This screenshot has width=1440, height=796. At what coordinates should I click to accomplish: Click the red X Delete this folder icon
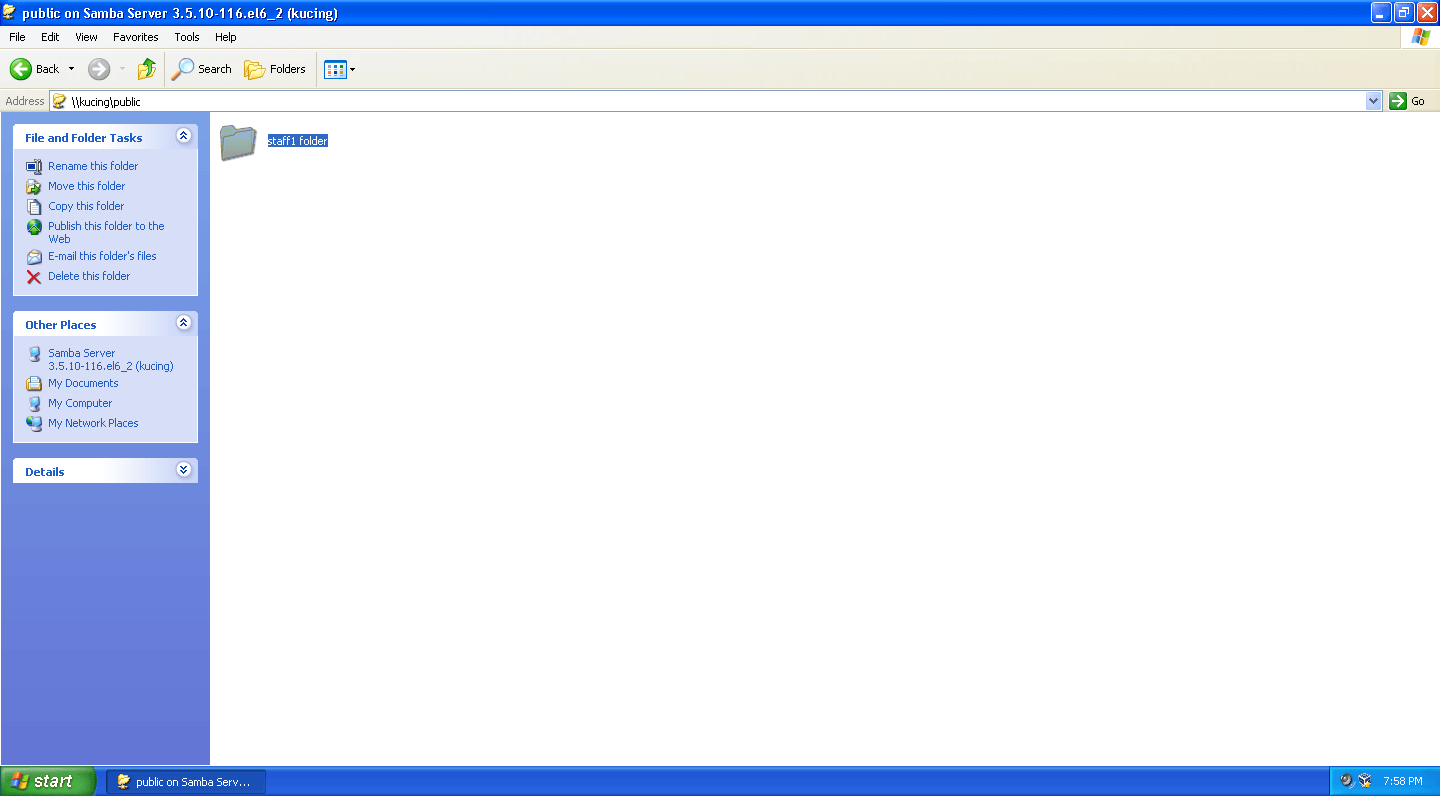tap(34, 277)
